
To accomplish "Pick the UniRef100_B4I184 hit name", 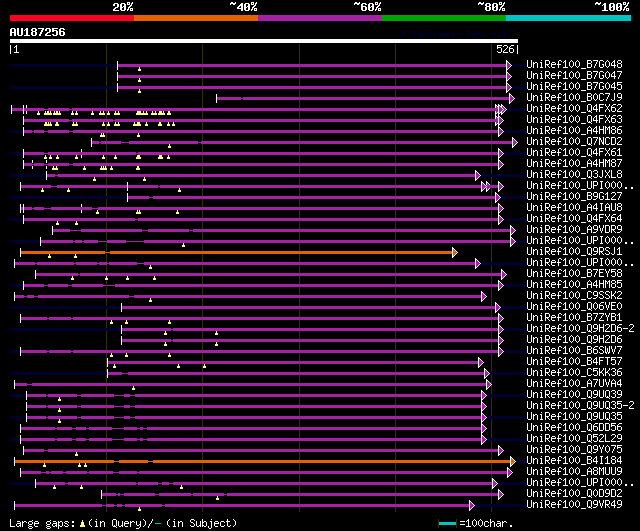I will (574, 461).
